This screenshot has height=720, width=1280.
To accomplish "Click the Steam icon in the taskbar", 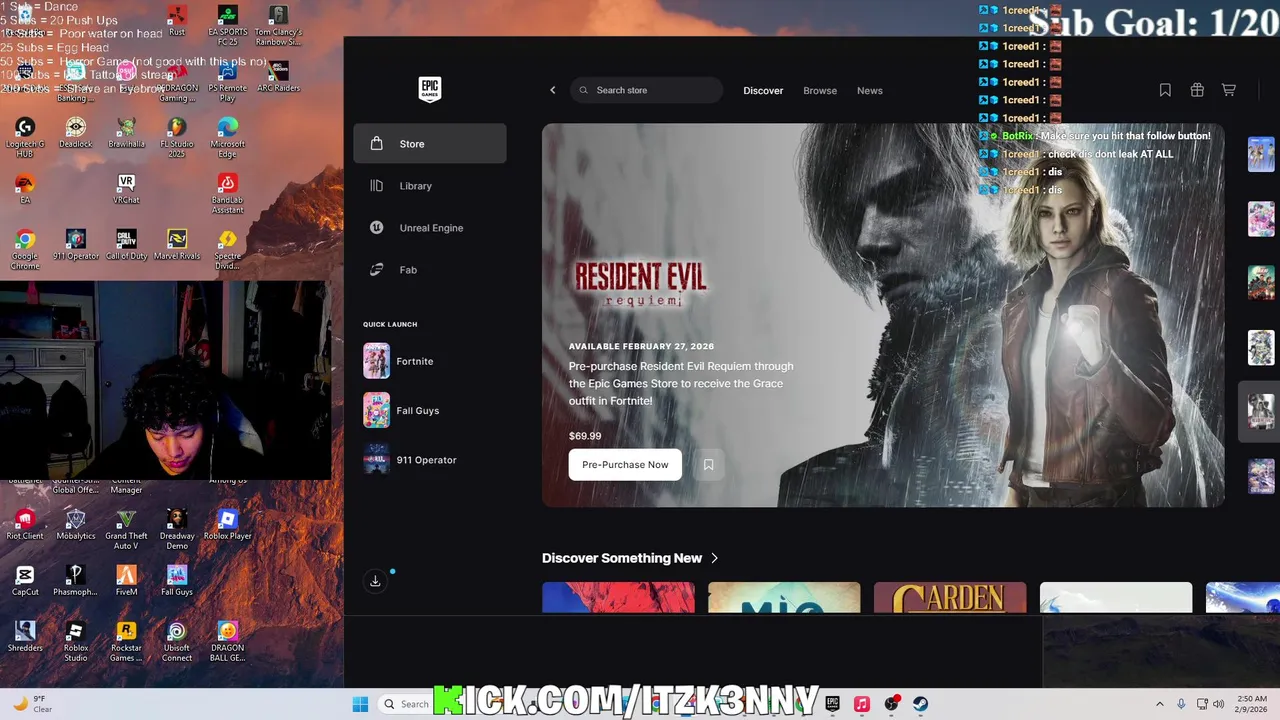I will (920, 704).
